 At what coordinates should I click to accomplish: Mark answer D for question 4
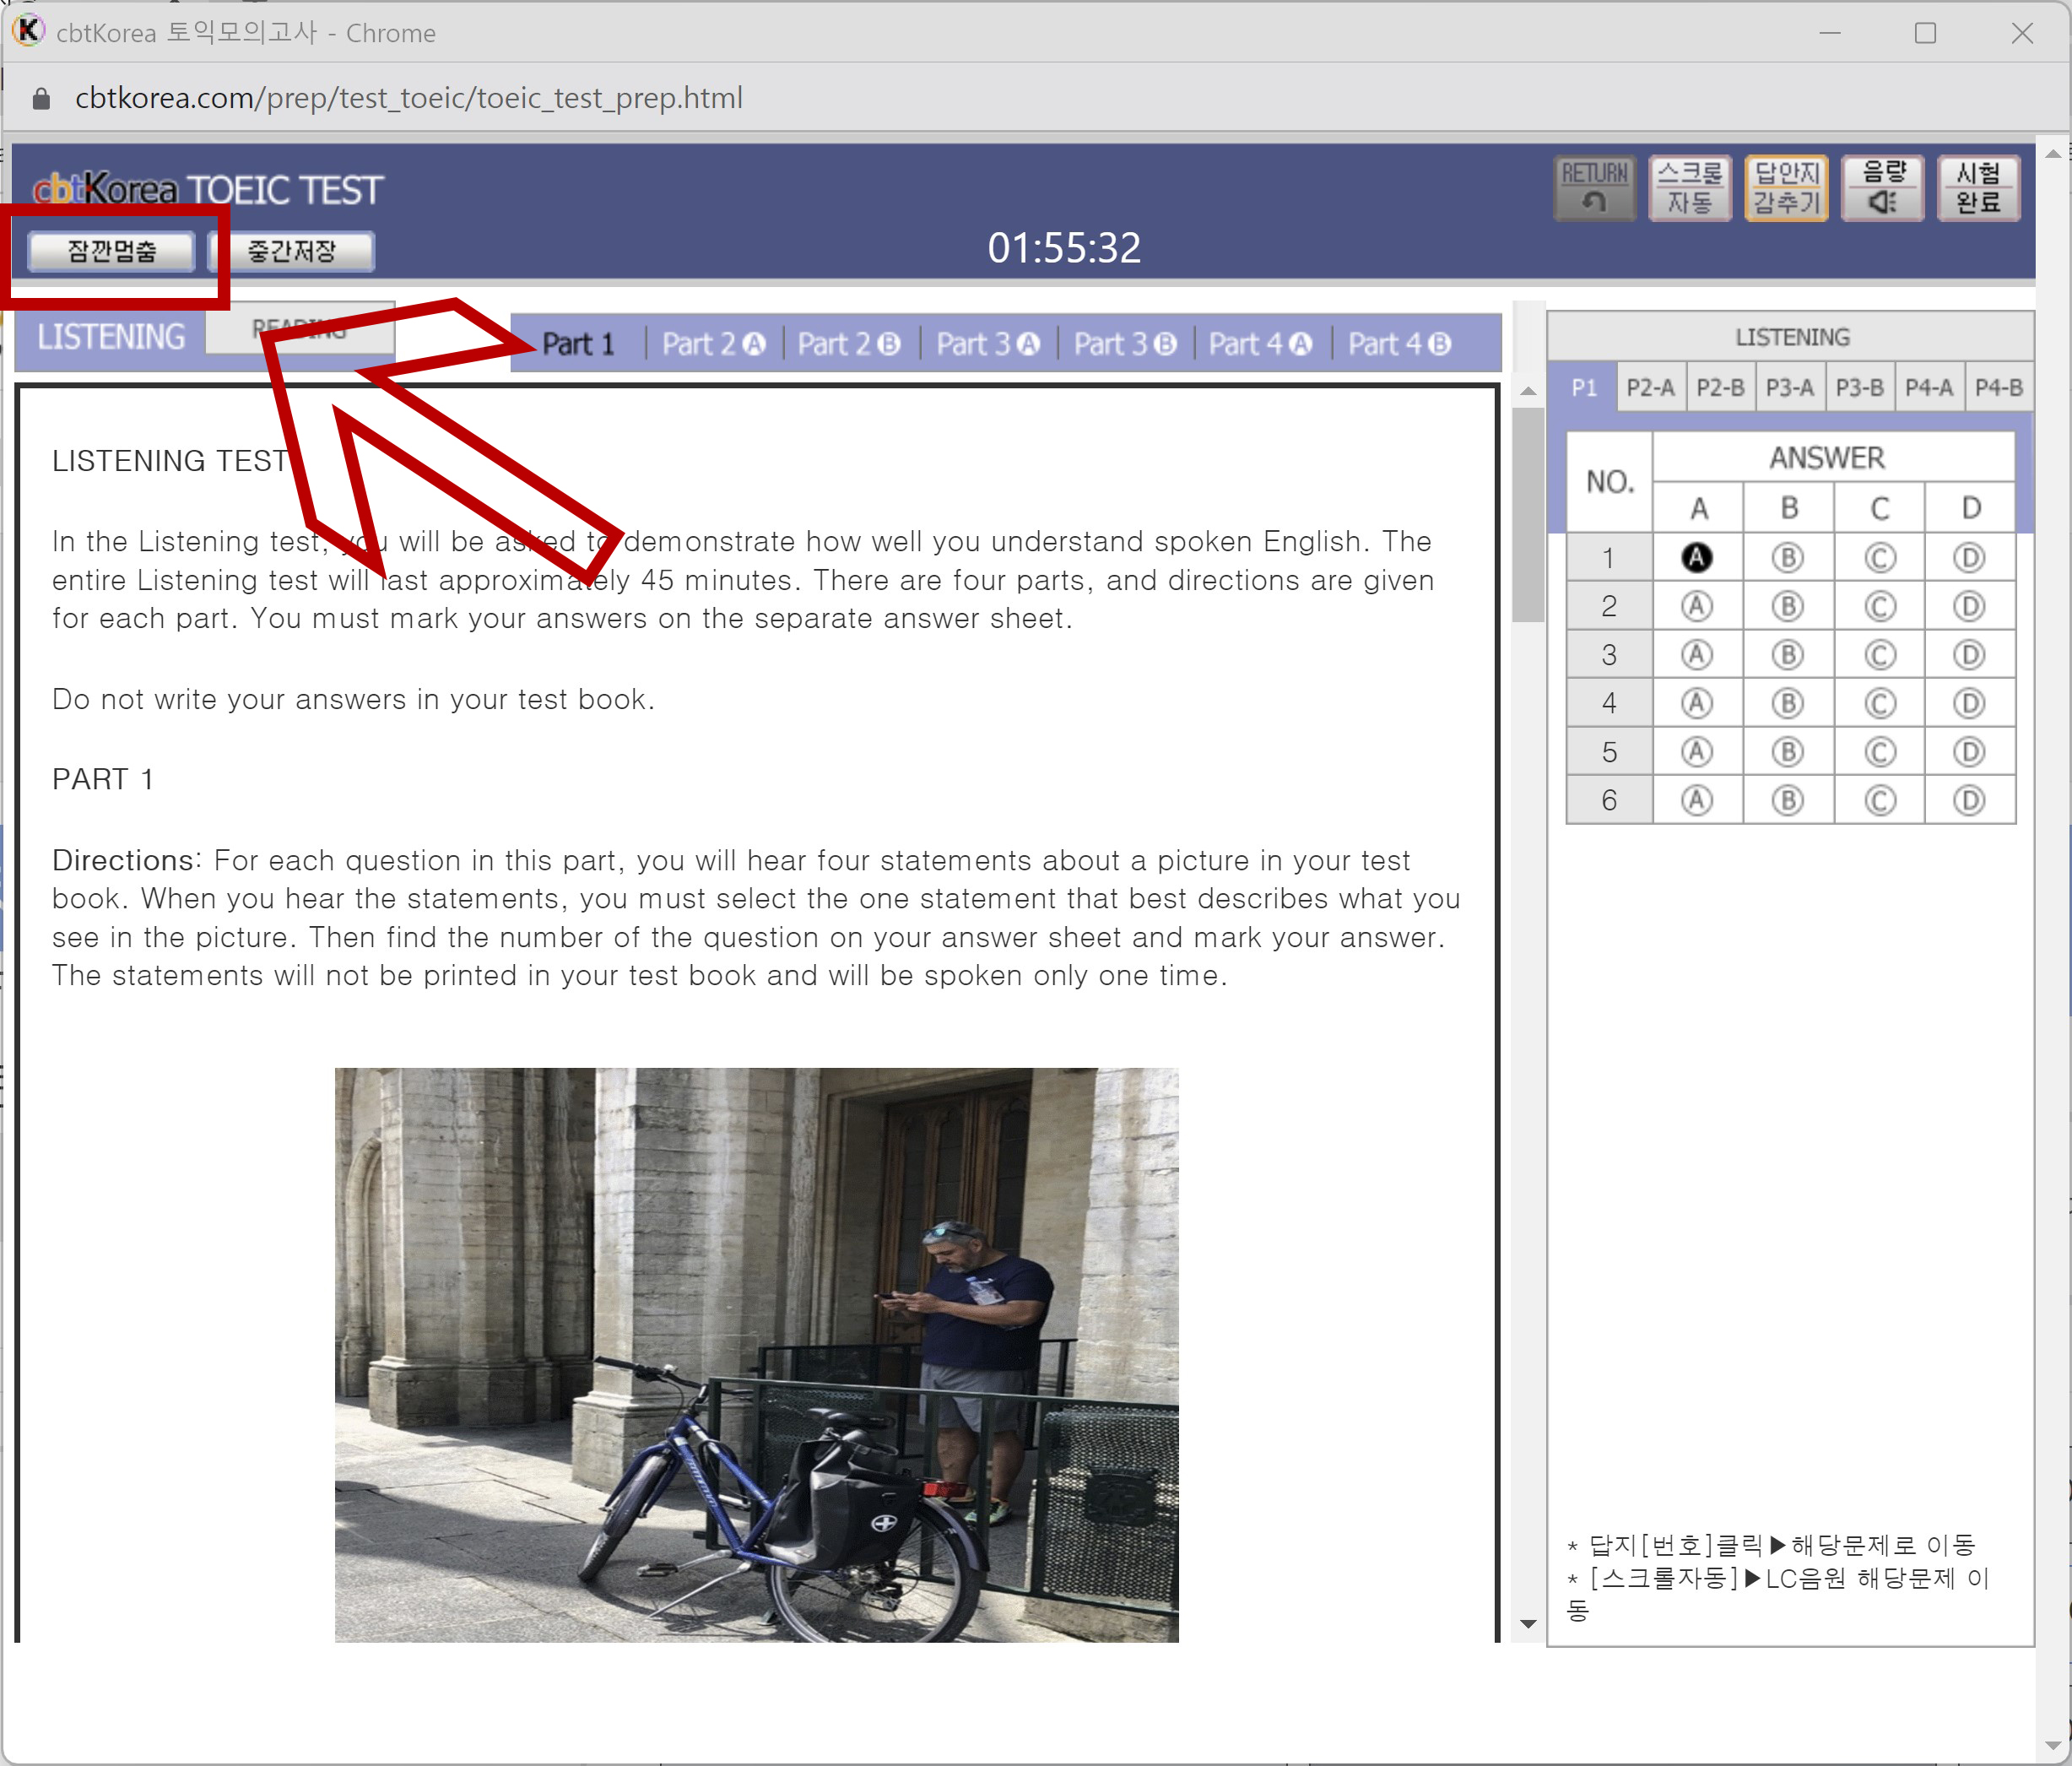click(x=1969, y=703)
